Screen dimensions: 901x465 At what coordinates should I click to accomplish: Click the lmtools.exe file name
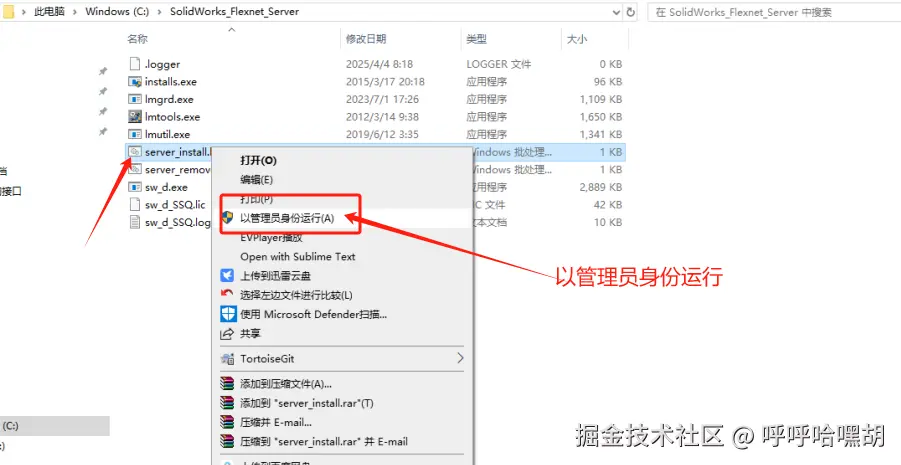coord(172,117)
